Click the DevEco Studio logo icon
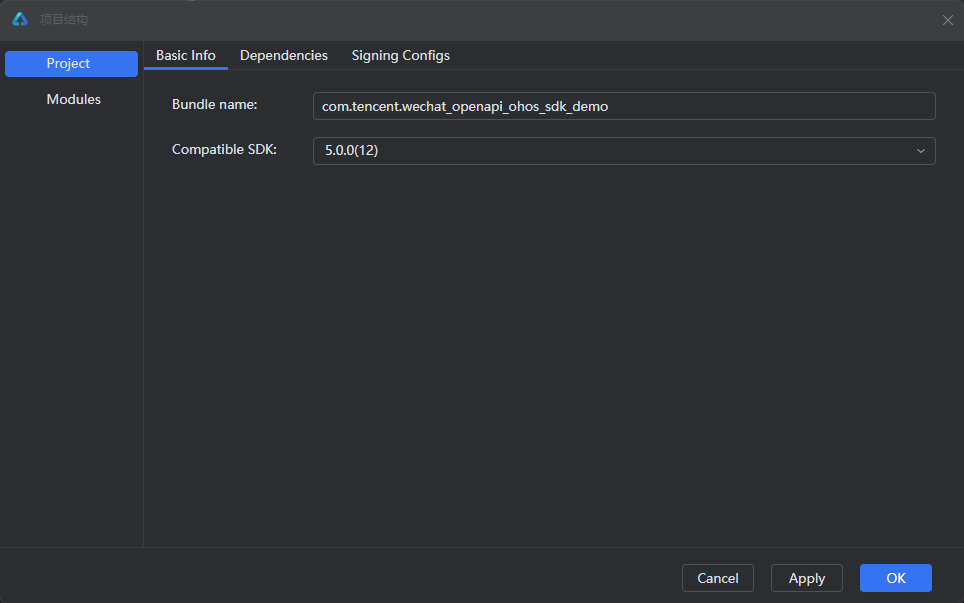Screen dimensions: 964x603 tap(20, 20)
